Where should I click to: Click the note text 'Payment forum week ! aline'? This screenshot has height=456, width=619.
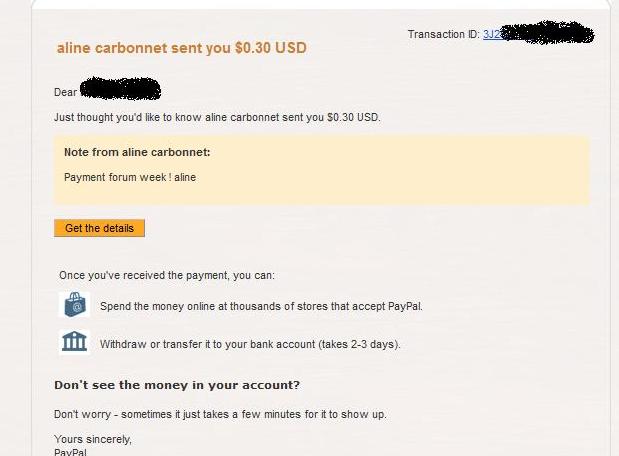(130, 177)
